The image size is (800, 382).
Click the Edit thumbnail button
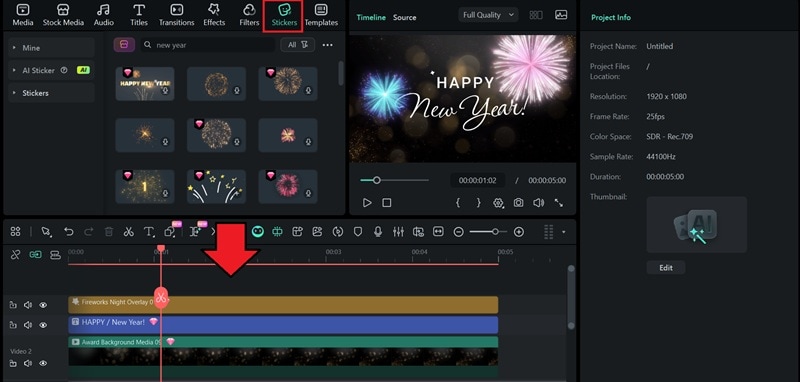[666, 268]
